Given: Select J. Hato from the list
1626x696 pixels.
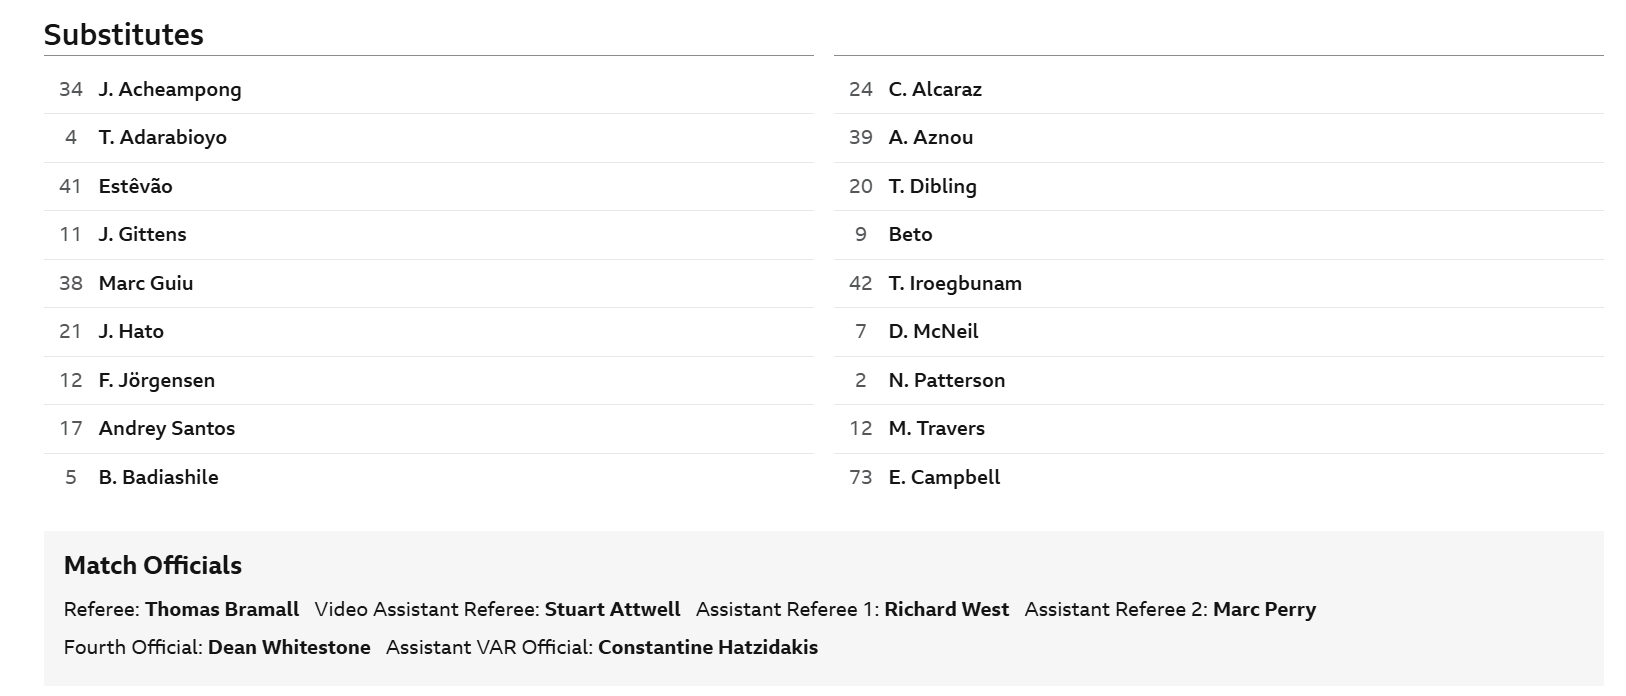Looking at the screenshot, I should (x=131, y=331).
